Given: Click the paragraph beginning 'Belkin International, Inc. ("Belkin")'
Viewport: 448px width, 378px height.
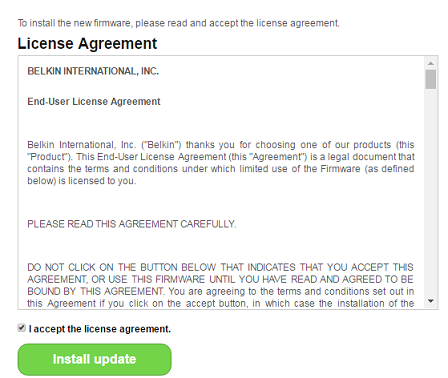Looking at the screenshot, I should point(221,163).
